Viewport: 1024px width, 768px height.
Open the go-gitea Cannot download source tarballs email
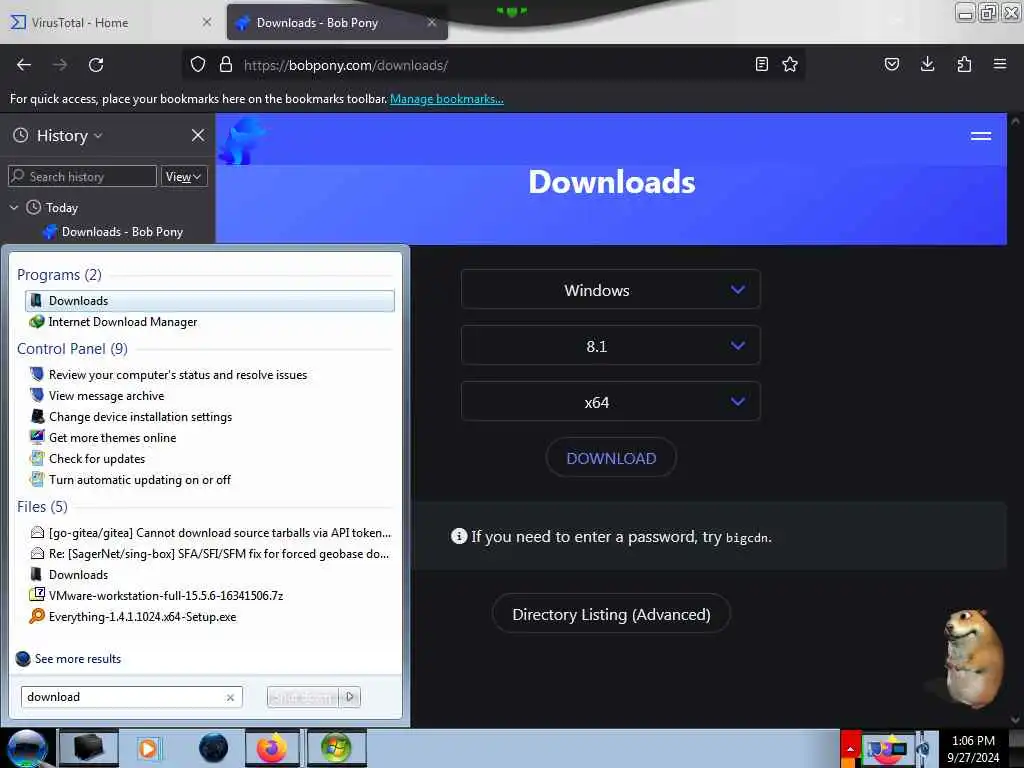pyautogui.click(x=210, y=533)
